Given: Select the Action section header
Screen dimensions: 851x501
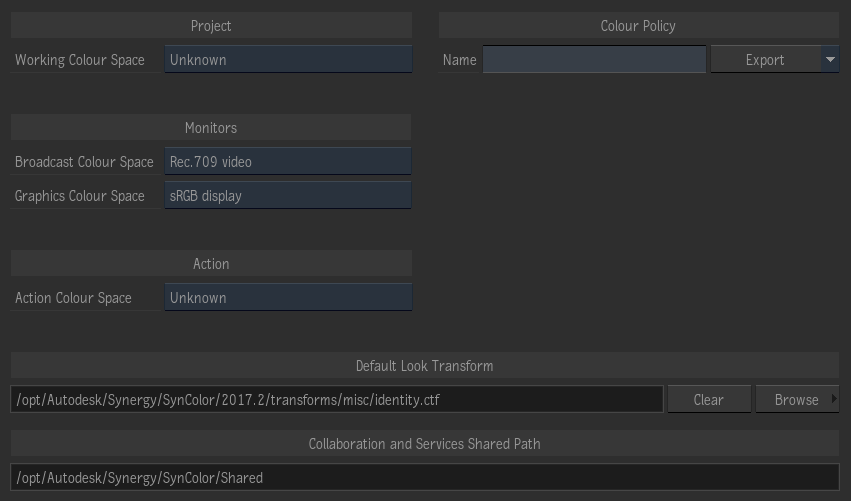Looking at the screenshot, I should coord(211,264).
